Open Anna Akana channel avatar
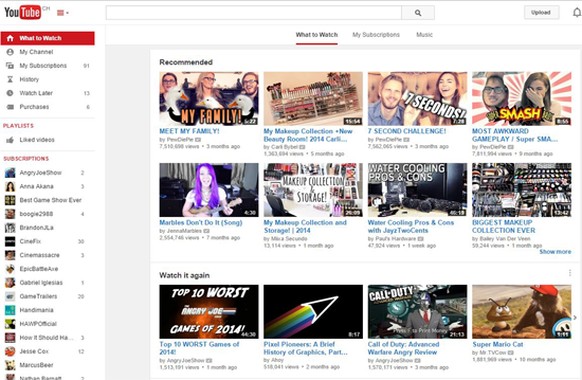This screenshot has width=582, height=380. [x=10, y=186]
